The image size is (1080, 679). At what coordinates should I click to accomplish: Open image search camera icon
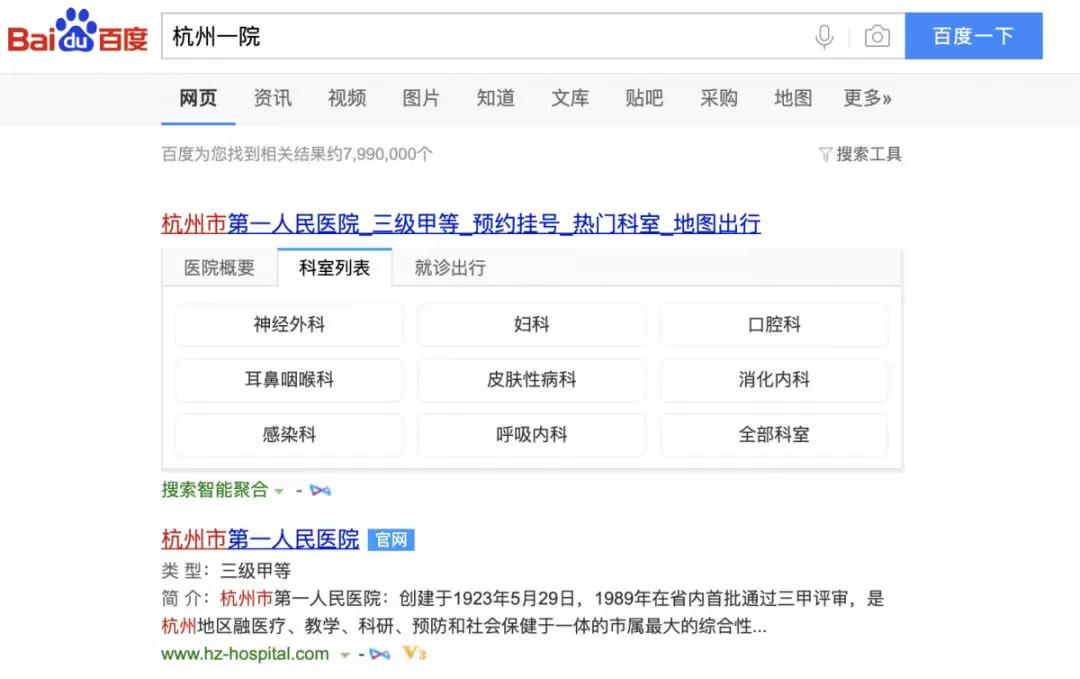(x=877, y=36)
